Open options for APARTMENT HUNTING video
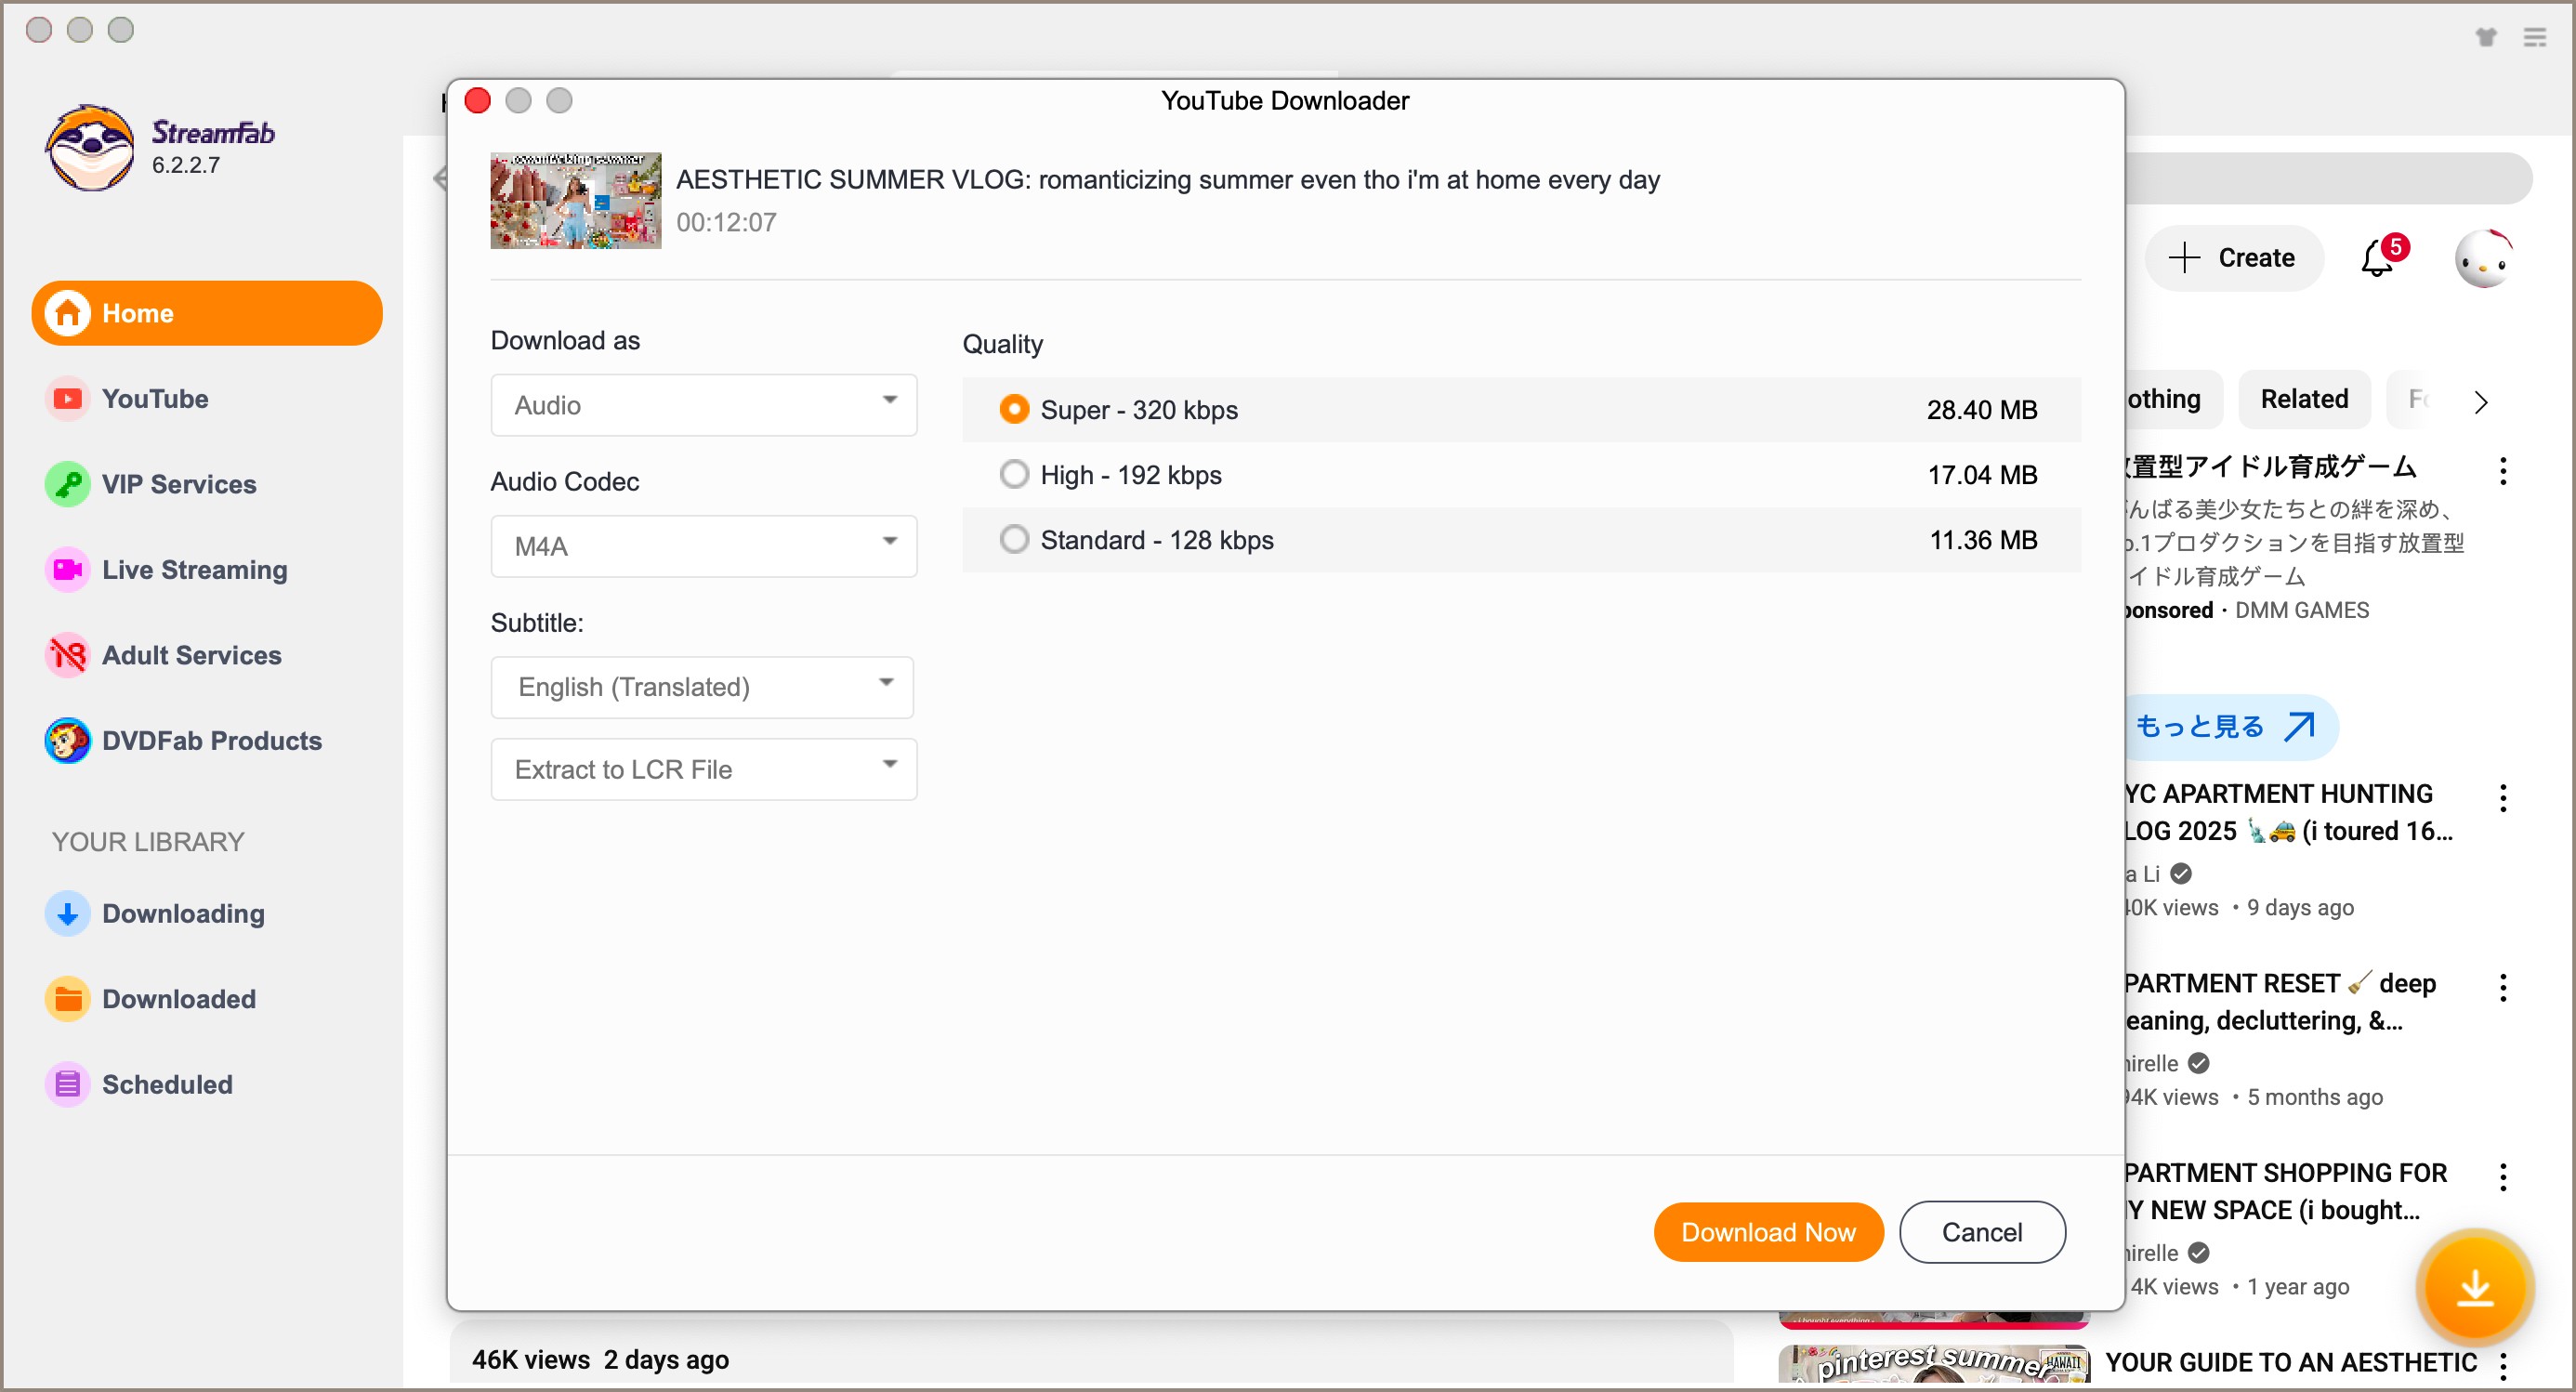This screenshot has height=1392, width=2576. 2503,798
